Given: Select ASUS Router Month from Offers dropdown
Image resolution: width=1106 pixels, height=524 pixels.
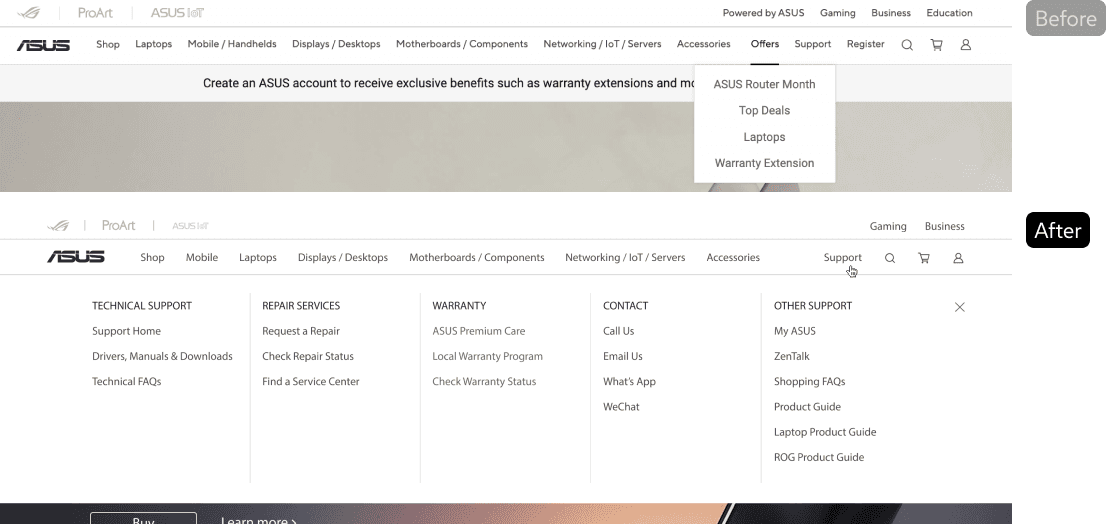Looking at the screenshot, I should 765,84.
